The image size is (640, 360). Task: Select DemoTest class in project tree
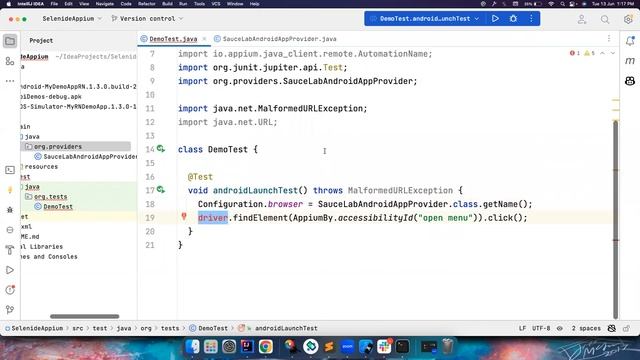pyautogui.click(x=53, y=207)
